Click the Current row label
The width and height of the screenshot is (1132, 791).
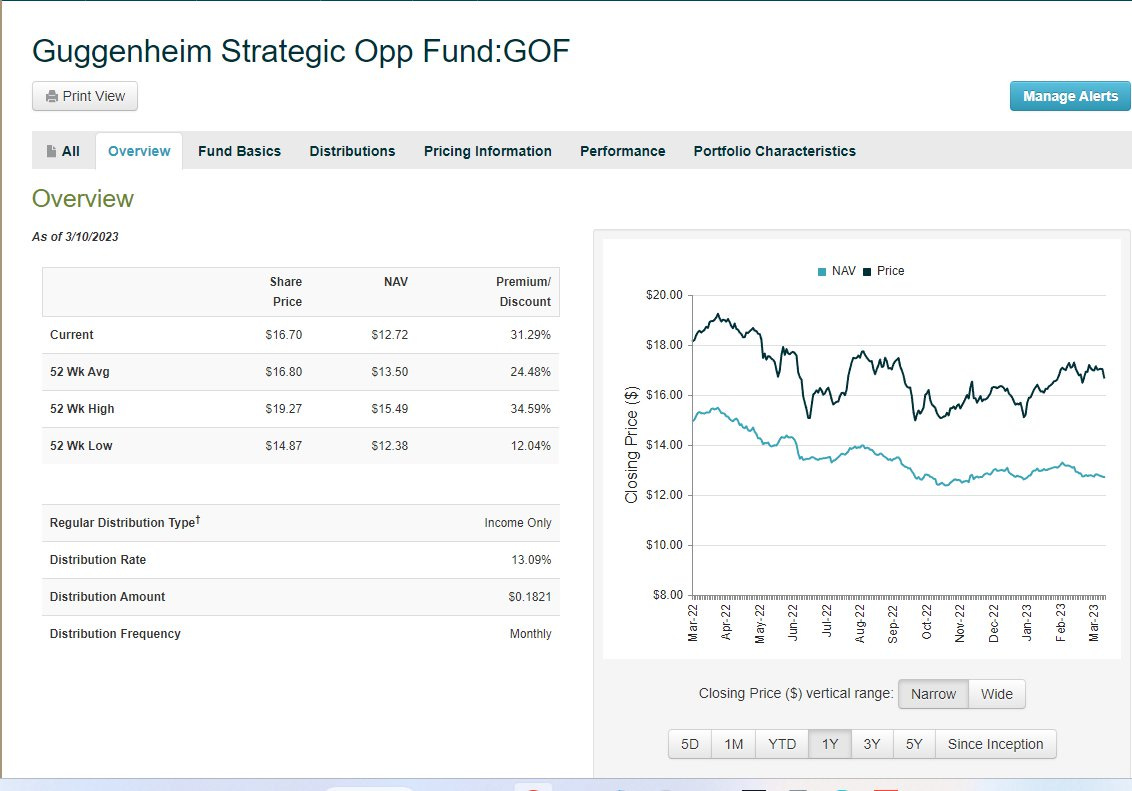pos(71,335)
